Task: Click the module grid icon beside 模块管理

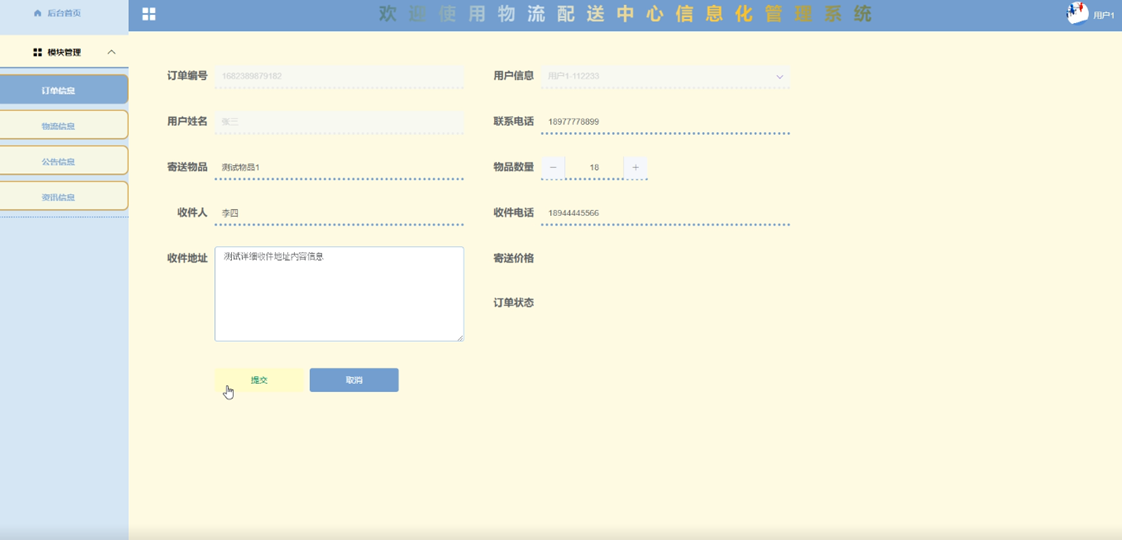Action: 38,52
